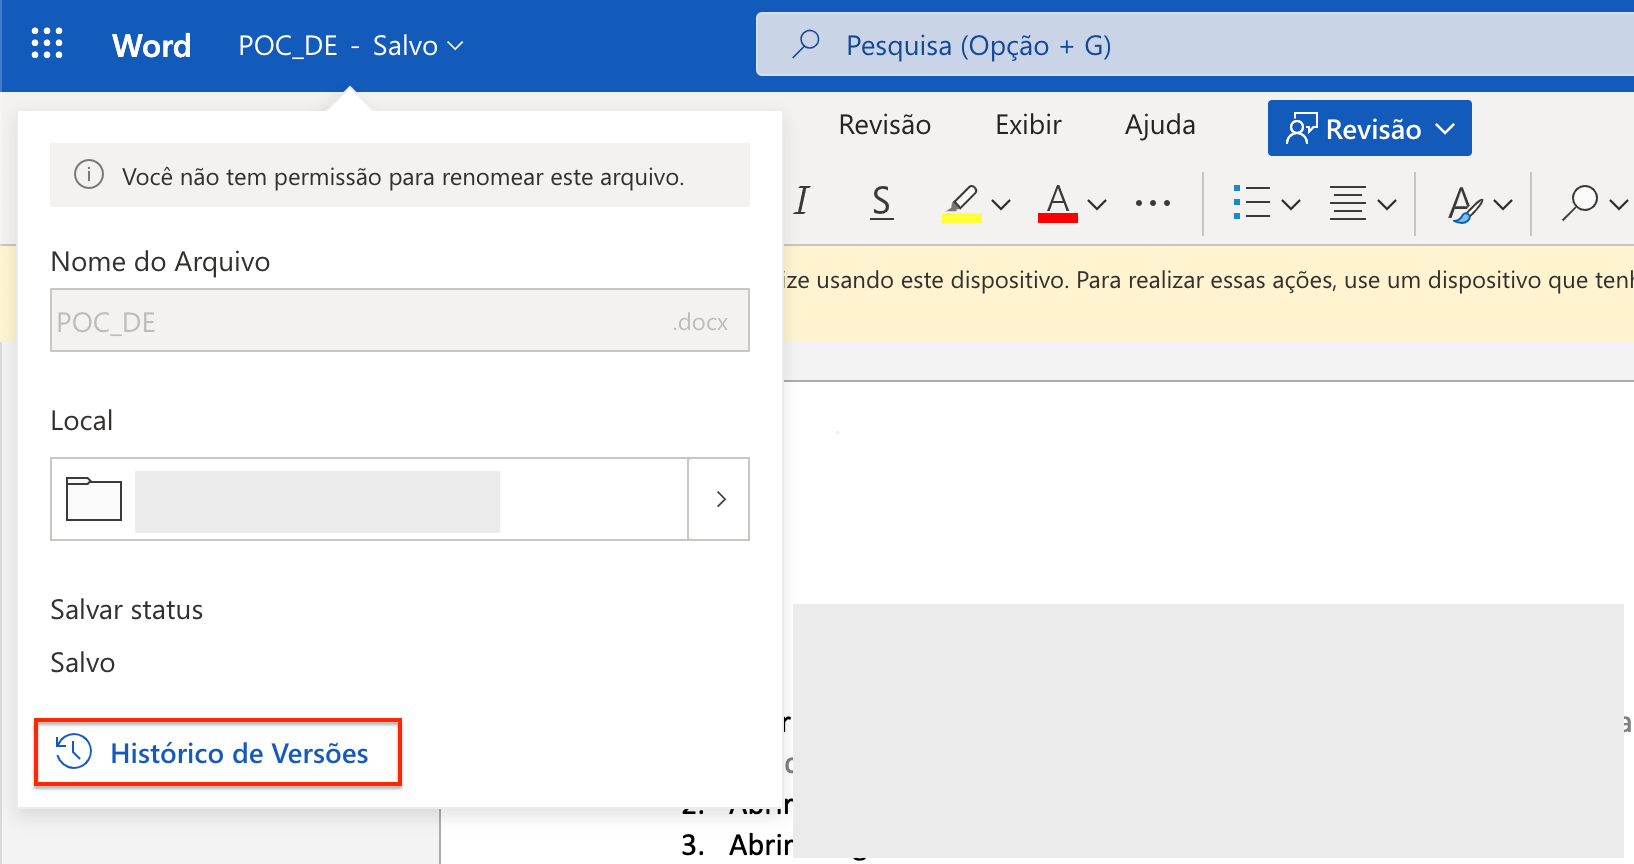Open the Styles icon
This screenshot has height=864, width=1634.
(1465, 204)
